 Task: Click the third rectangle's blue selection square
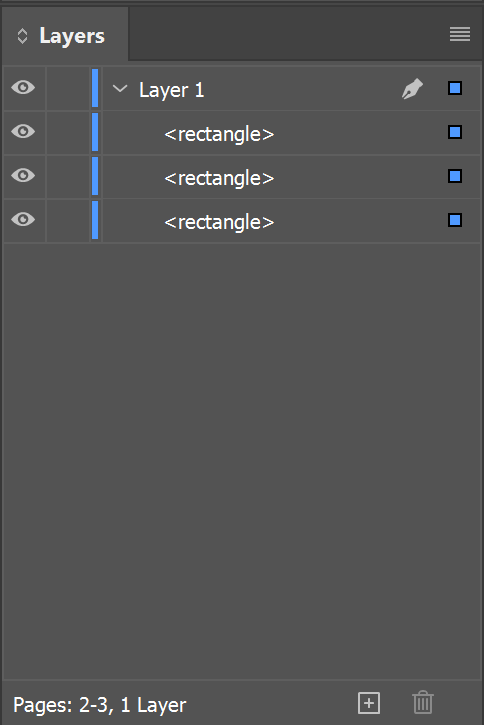pyautogui.click(x=455, y=220)
